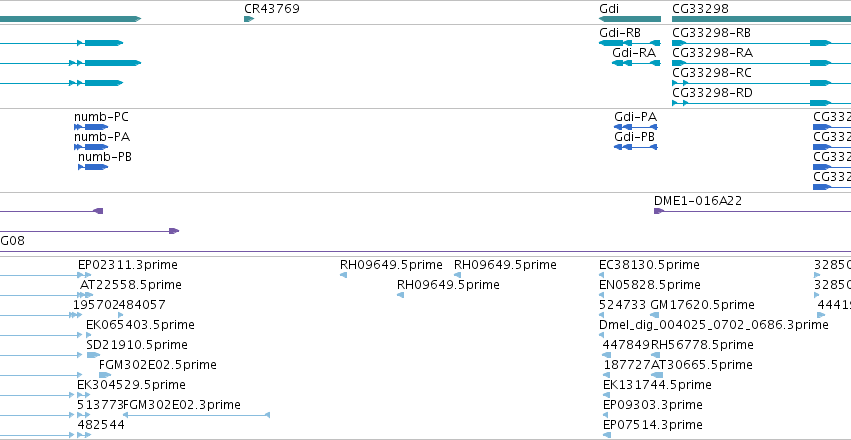Select transcript CG33298-RD
The image size is (851, 440).
tap(712, 93)
